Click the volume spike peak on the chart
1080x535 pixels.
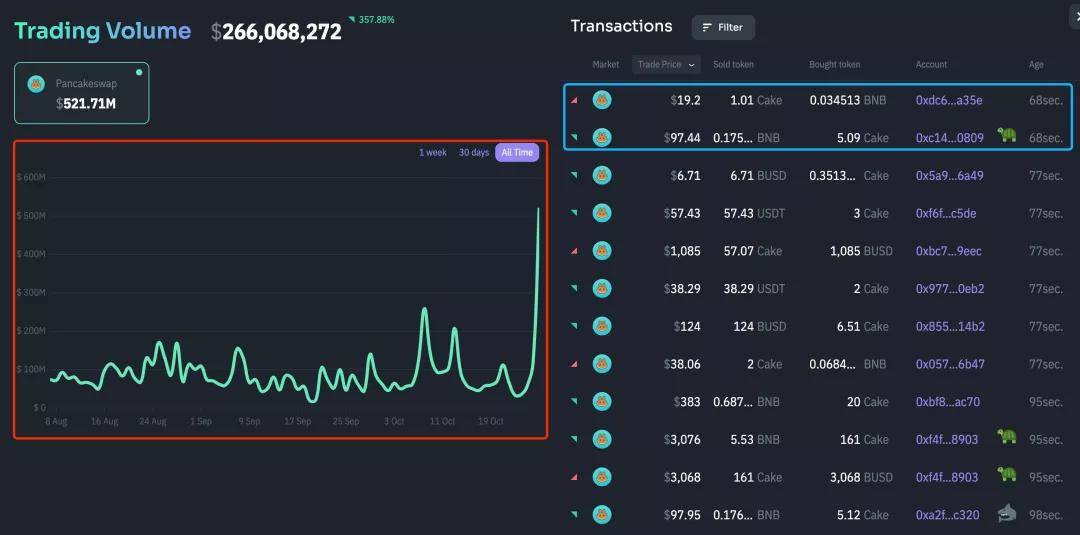[539, 209]
